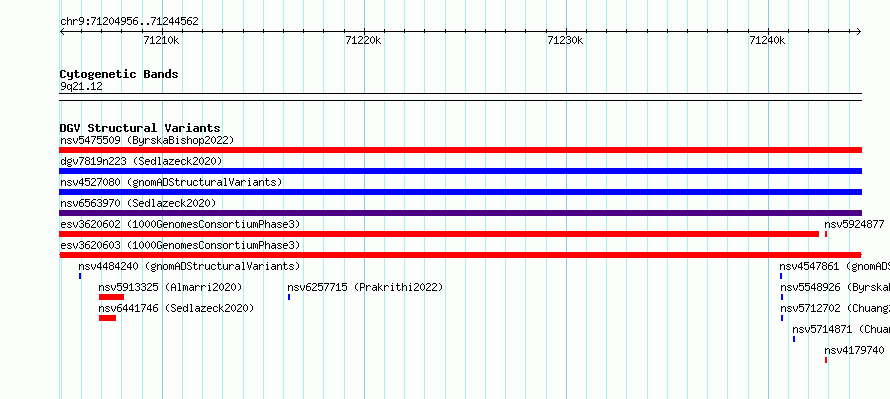Click the nsv6257715 (Prakrithi2022) label
The image size is (890, 399).
[x=365, y=287]
